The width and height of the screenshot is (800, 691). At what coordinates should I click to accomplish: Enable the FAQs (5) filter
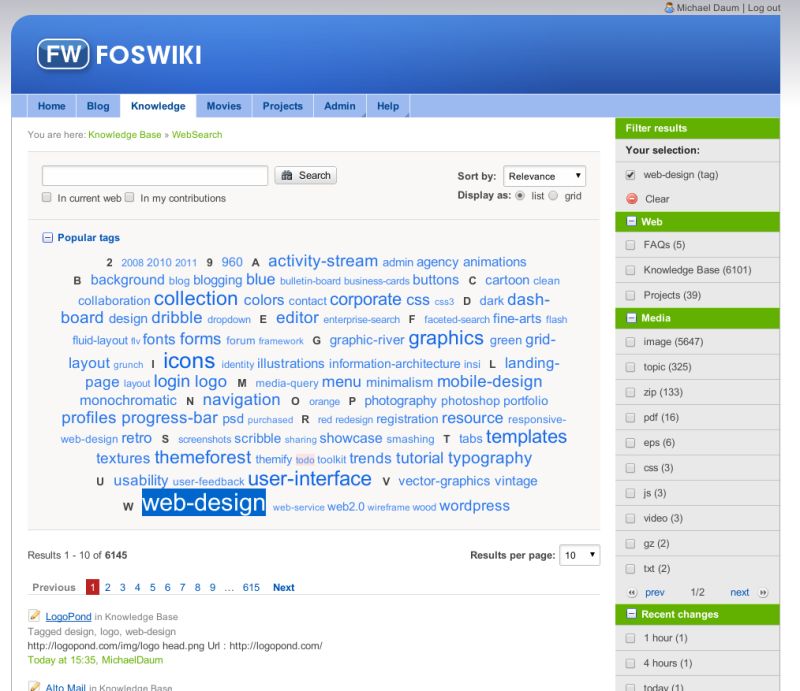tap(631, 245)
